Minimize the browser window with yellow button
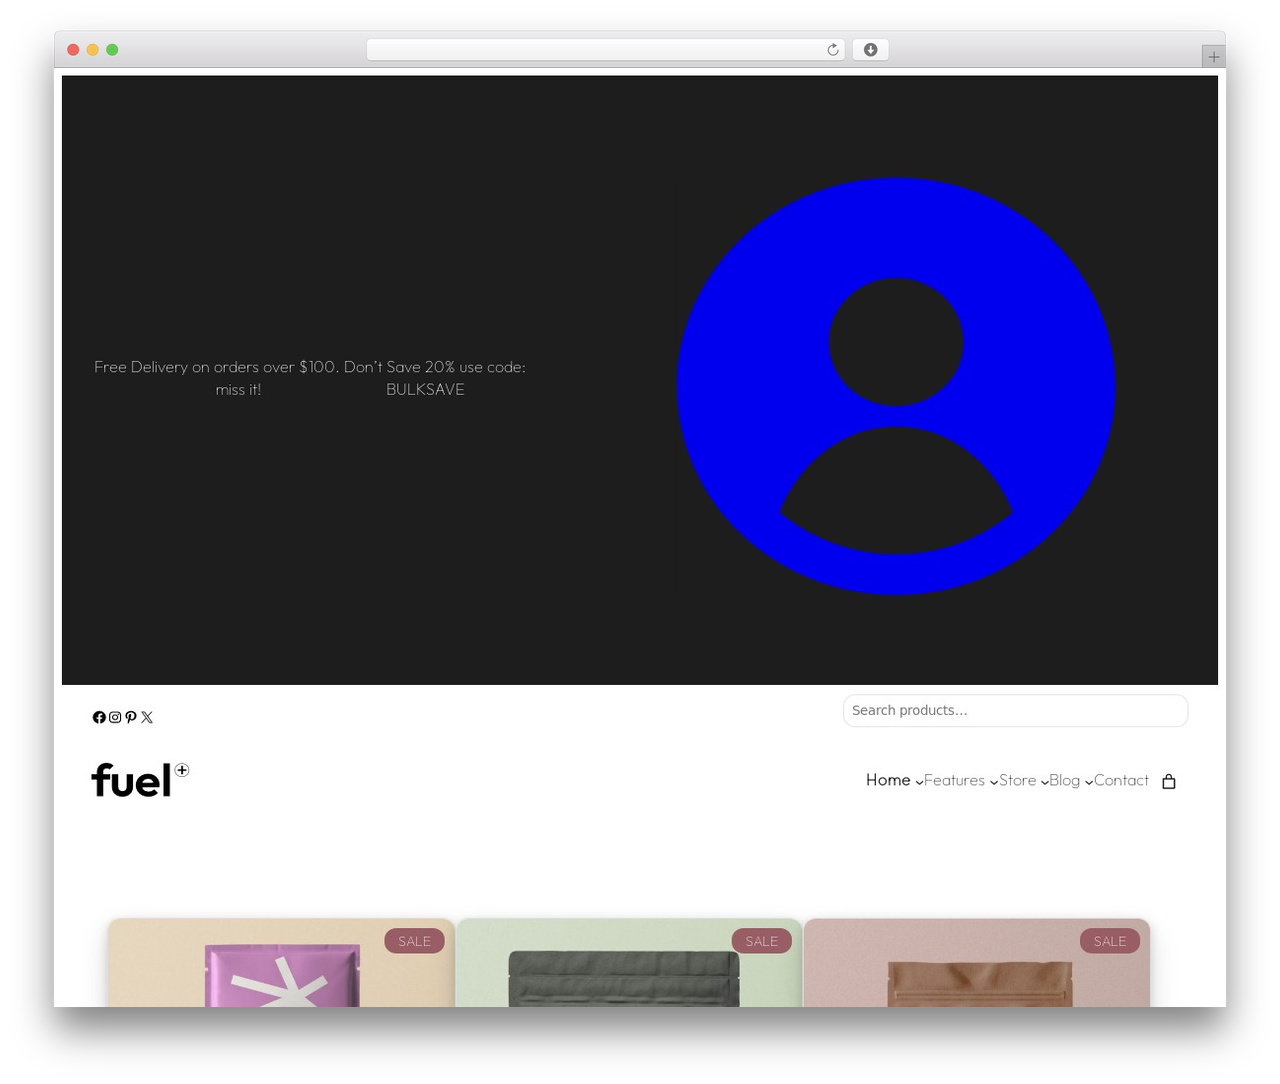This screenshot has width=1280, height=1084. [93, 50]
